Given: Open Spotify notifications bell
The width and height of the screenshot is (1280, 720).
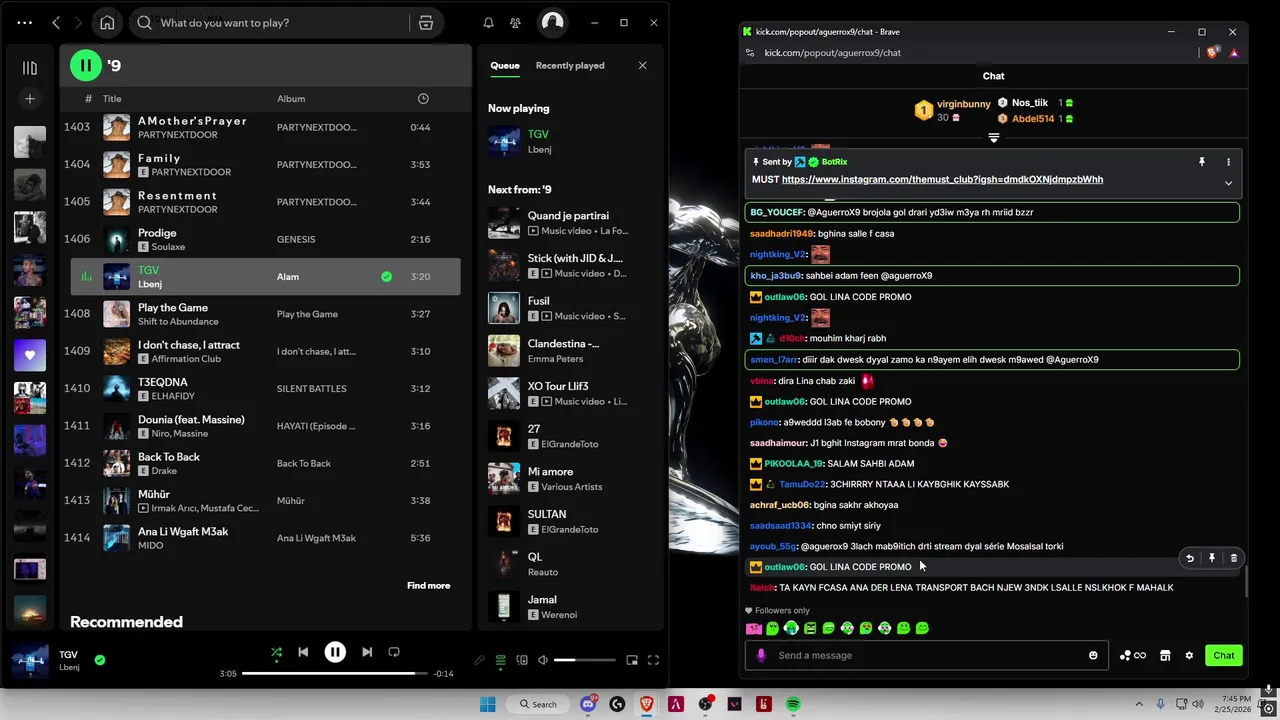Looking at the screenshot, I should pos(488,23).
